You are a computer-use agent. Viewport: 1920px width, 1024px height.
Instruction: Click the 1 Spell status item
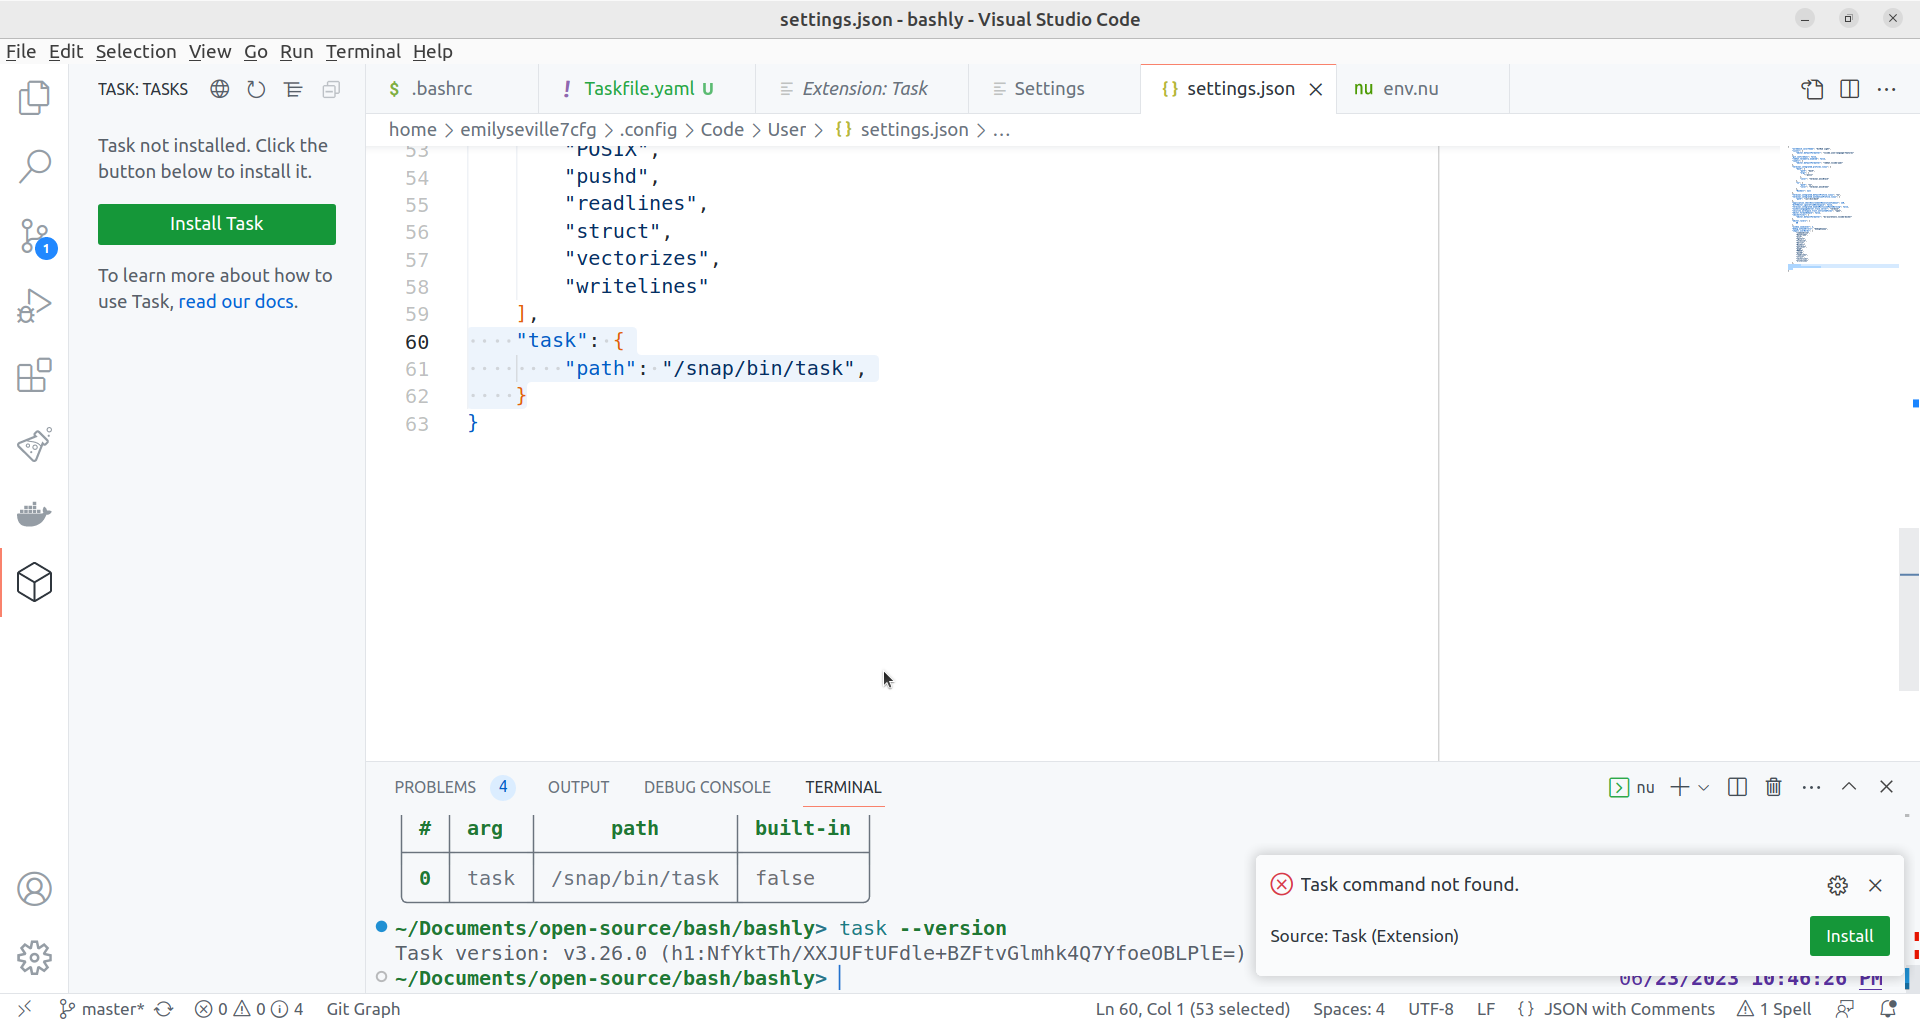point(1775,1009)
